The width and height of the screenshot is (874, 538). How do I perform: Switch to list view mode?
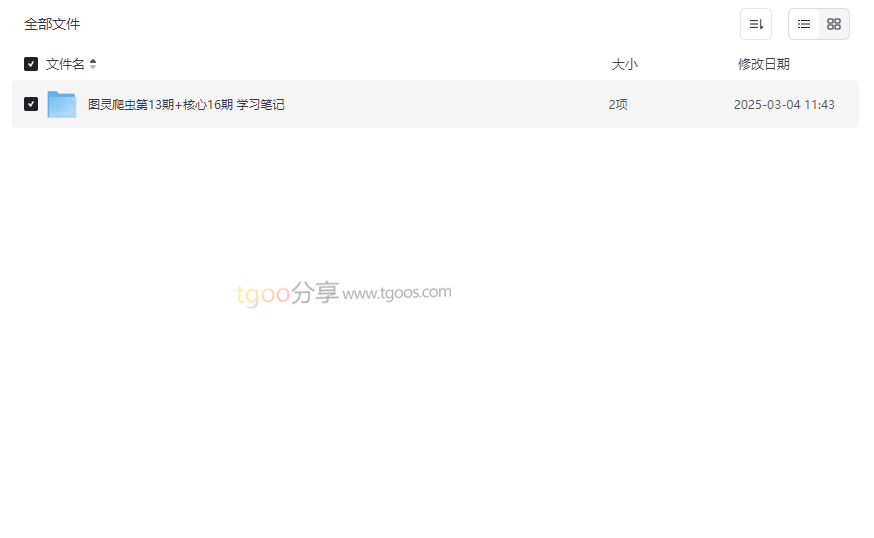(x=803, y=24)
